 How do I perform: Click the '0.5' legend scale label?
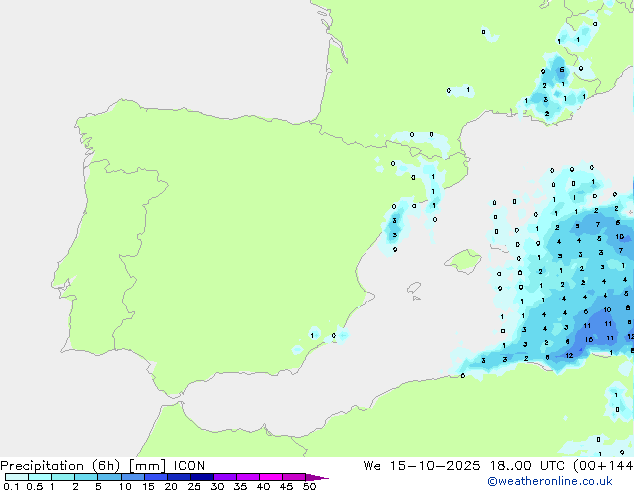[x=34, y=486]
